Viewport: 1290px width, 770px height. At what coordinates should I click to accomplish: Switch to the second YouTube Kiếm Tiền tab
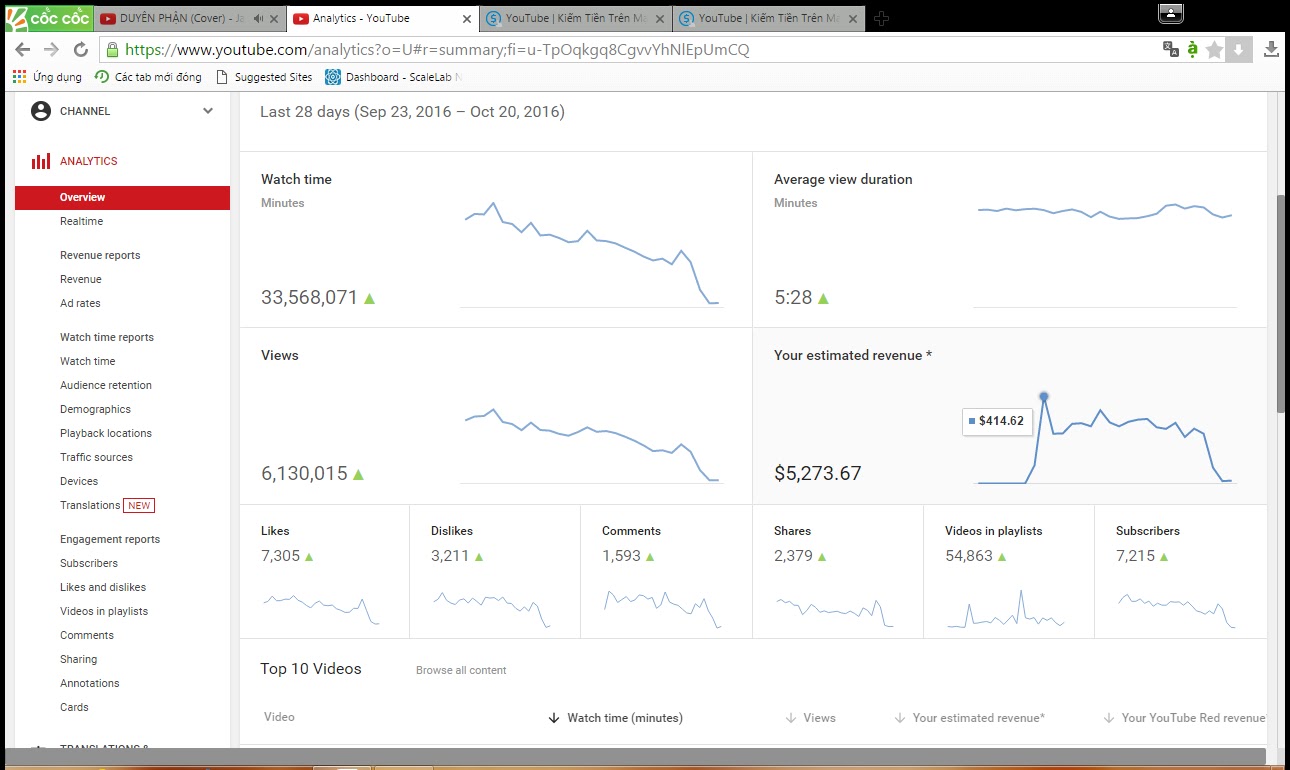pos(770,18)
